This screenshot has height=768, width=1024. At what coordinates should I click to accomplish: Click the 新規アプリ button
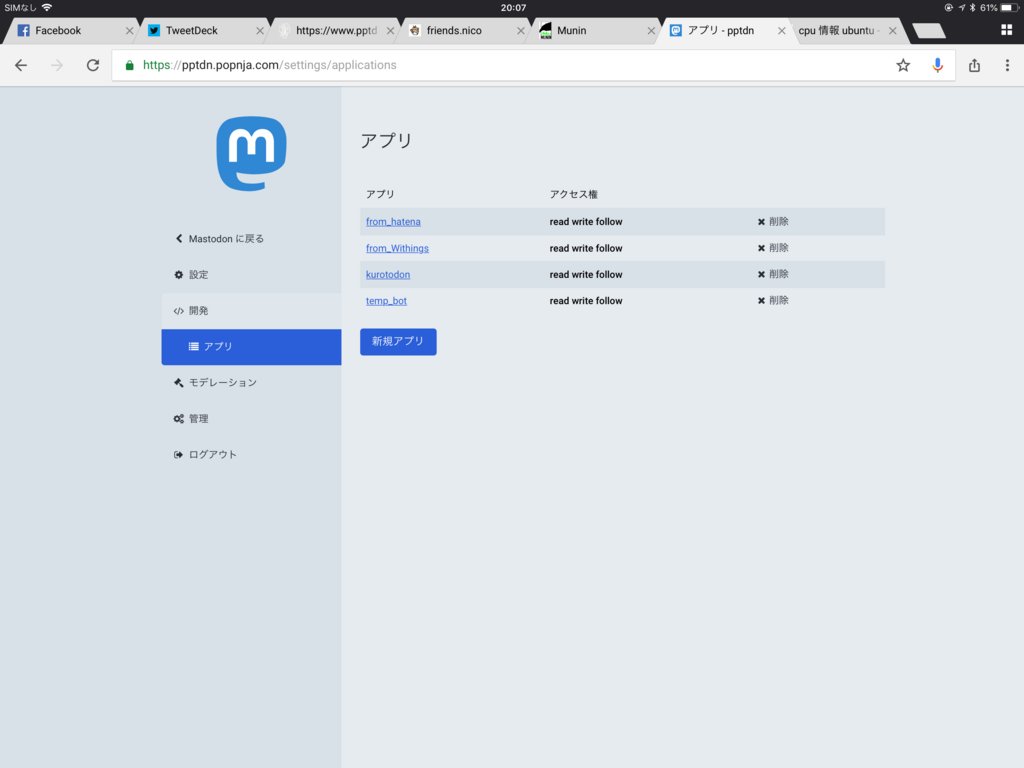pos(398,342)
